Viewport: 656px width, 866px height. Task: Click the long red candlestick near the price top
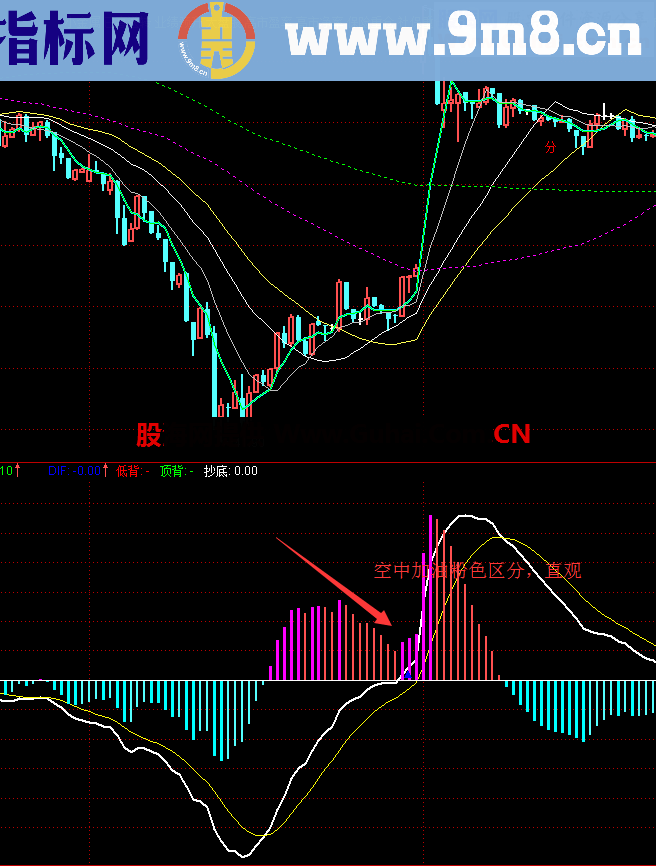click(x=458, y=118)
